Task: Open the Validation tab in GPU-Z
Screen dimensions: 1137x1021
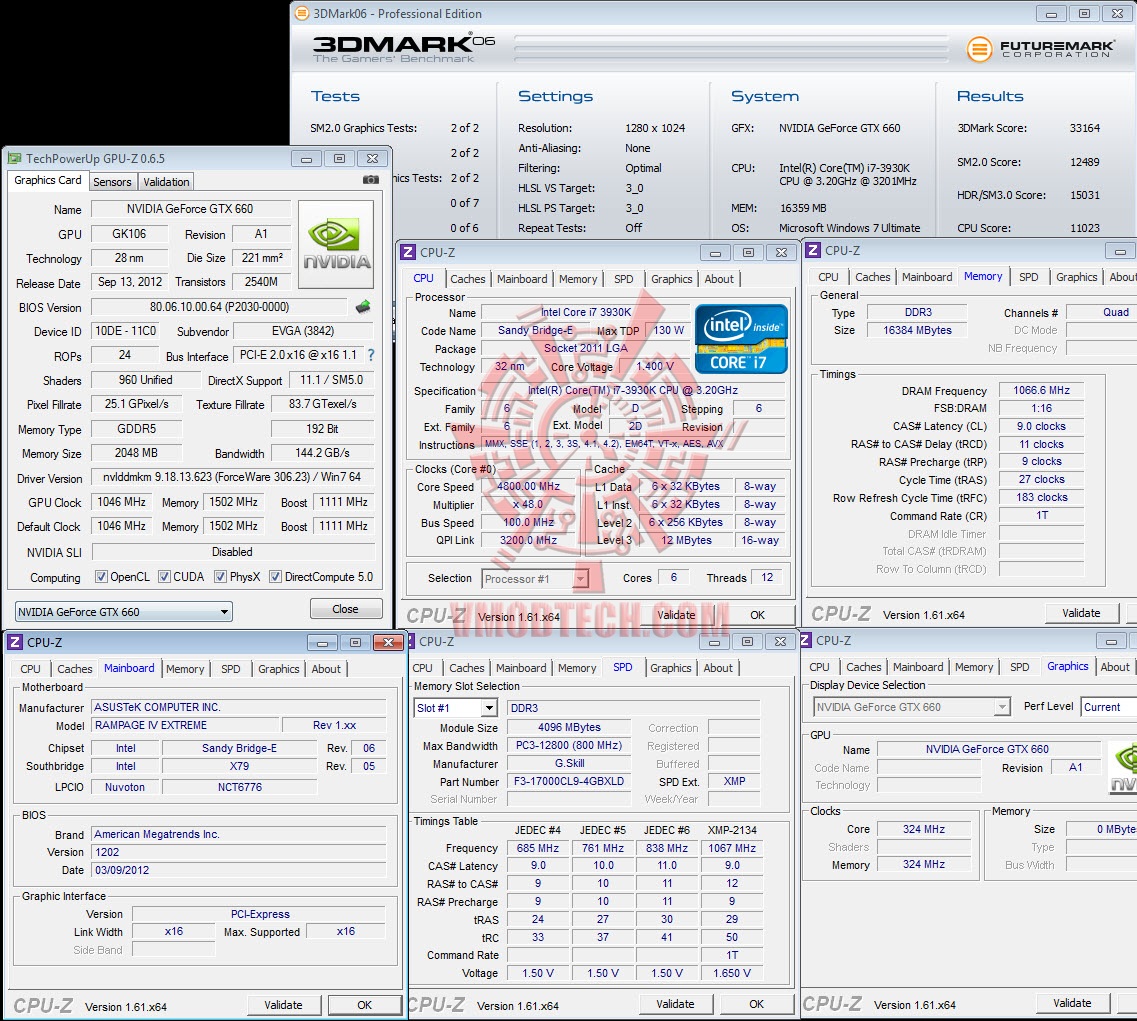Action: [x=166, y=182]
